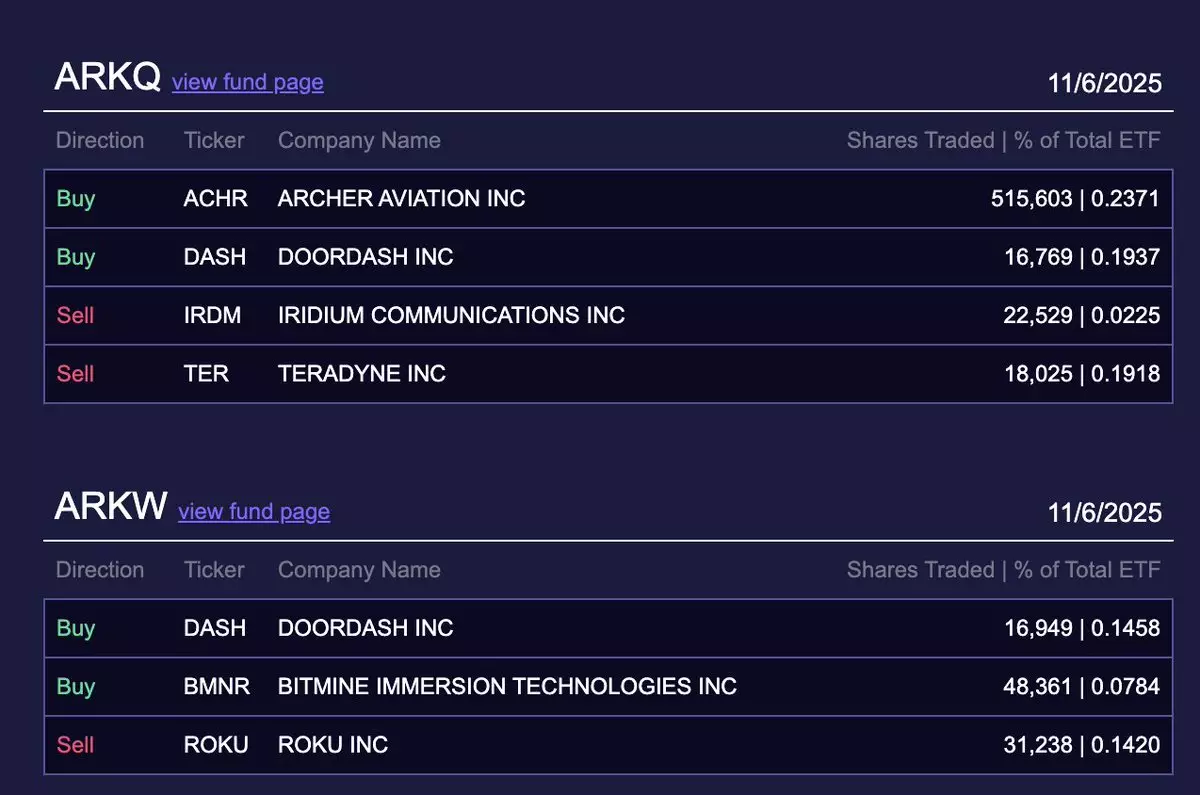Select BITMINE IMMERSION TECHNOLOGIES INC name
Image resolution: width=1200 pixels, height=795 pixels.
pos(507,687)
